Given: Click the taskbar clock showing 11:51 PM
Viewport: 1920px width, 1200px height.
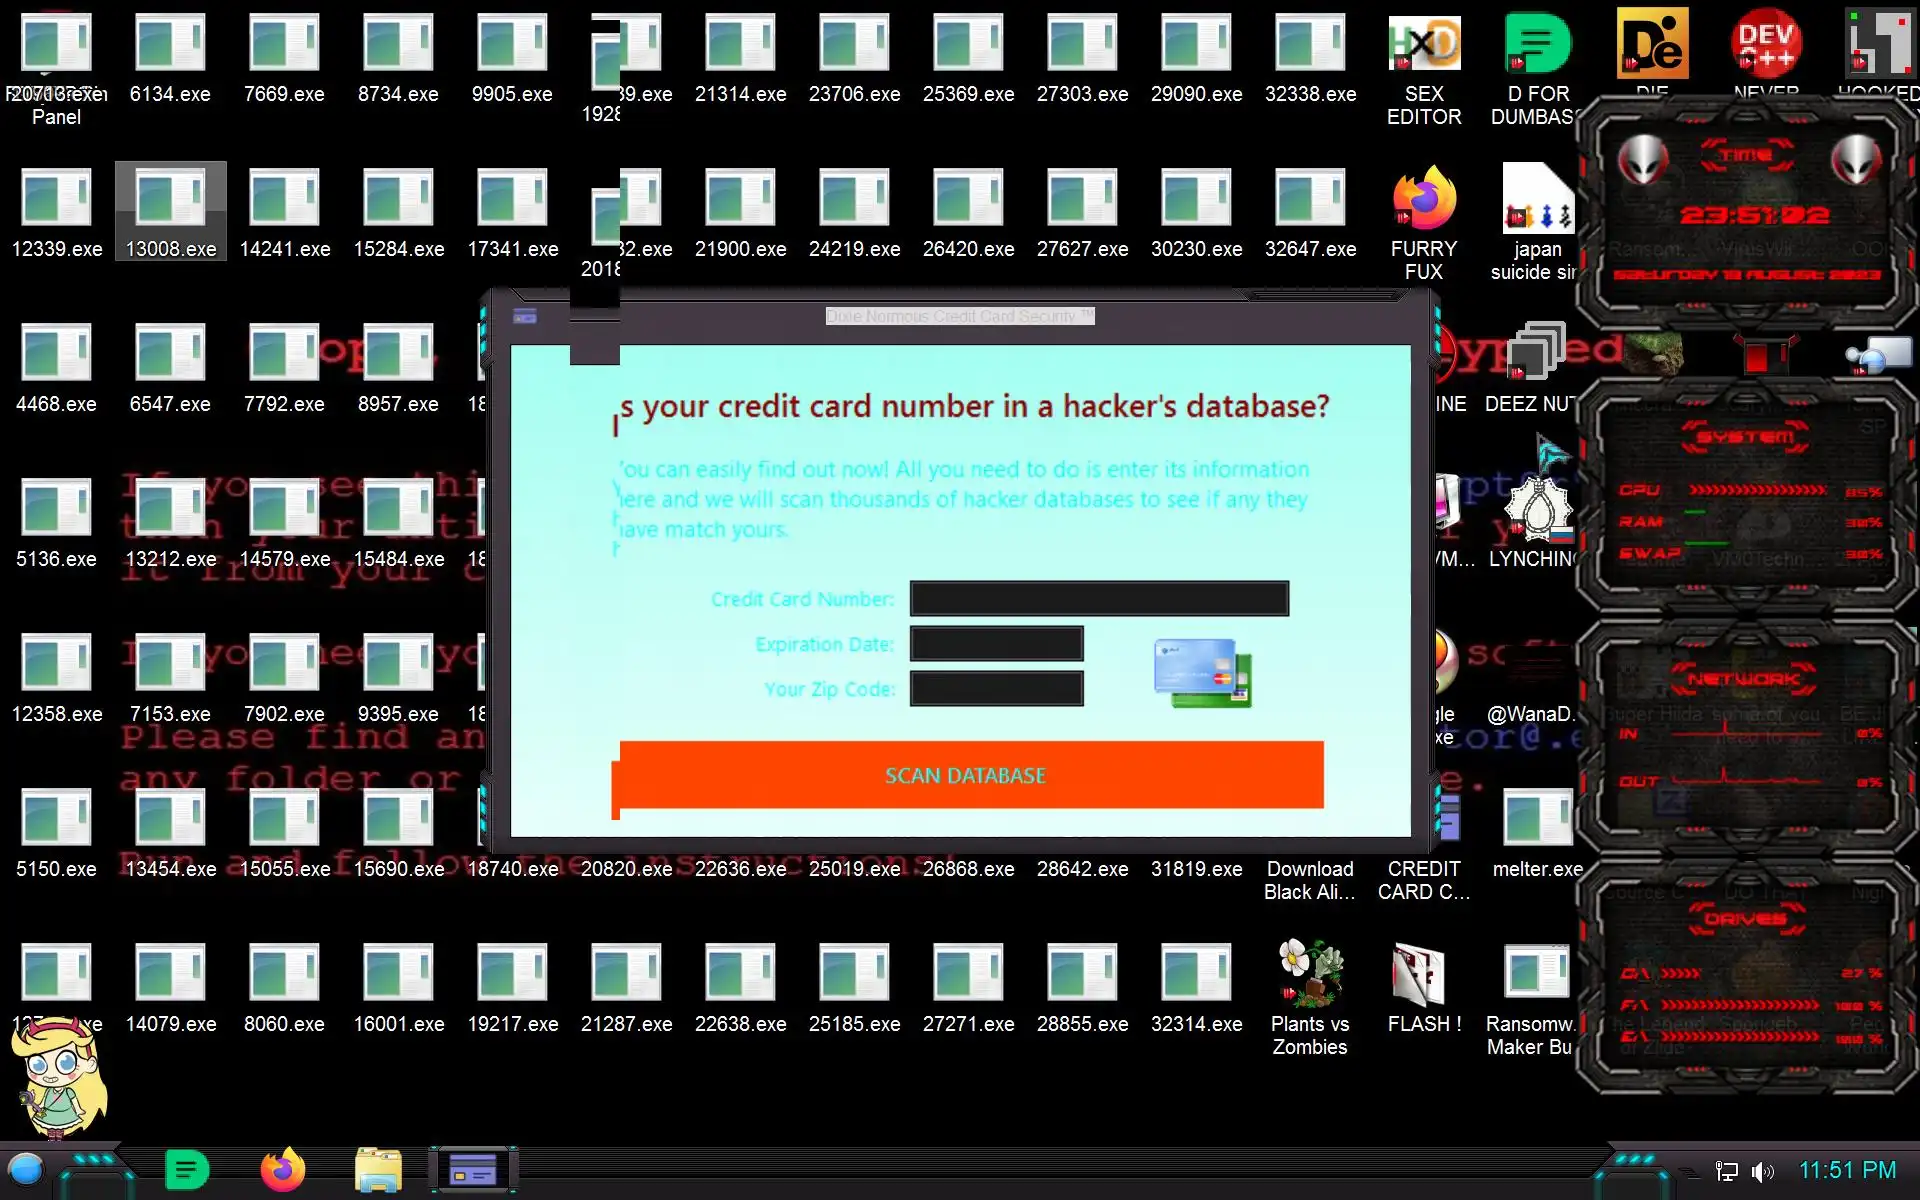Looking at the screenshot, I should point(1846,1170).
